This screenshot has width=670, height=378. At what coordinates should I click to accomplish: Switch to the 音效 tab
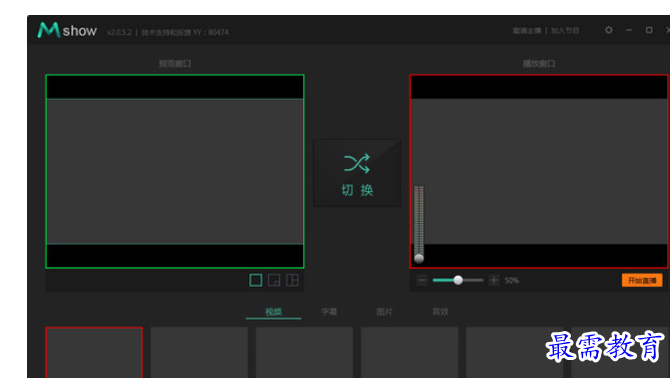pos(440,311)
